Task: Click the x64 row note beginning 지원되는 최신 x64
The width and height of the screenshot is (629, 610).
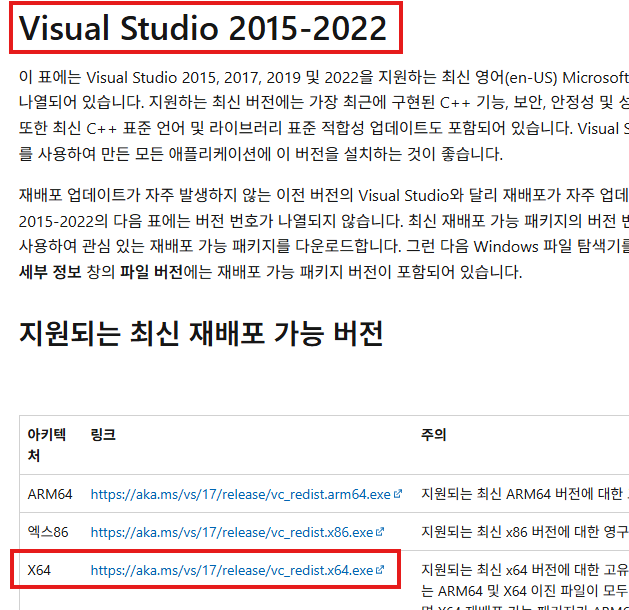Action: point(525,570)
